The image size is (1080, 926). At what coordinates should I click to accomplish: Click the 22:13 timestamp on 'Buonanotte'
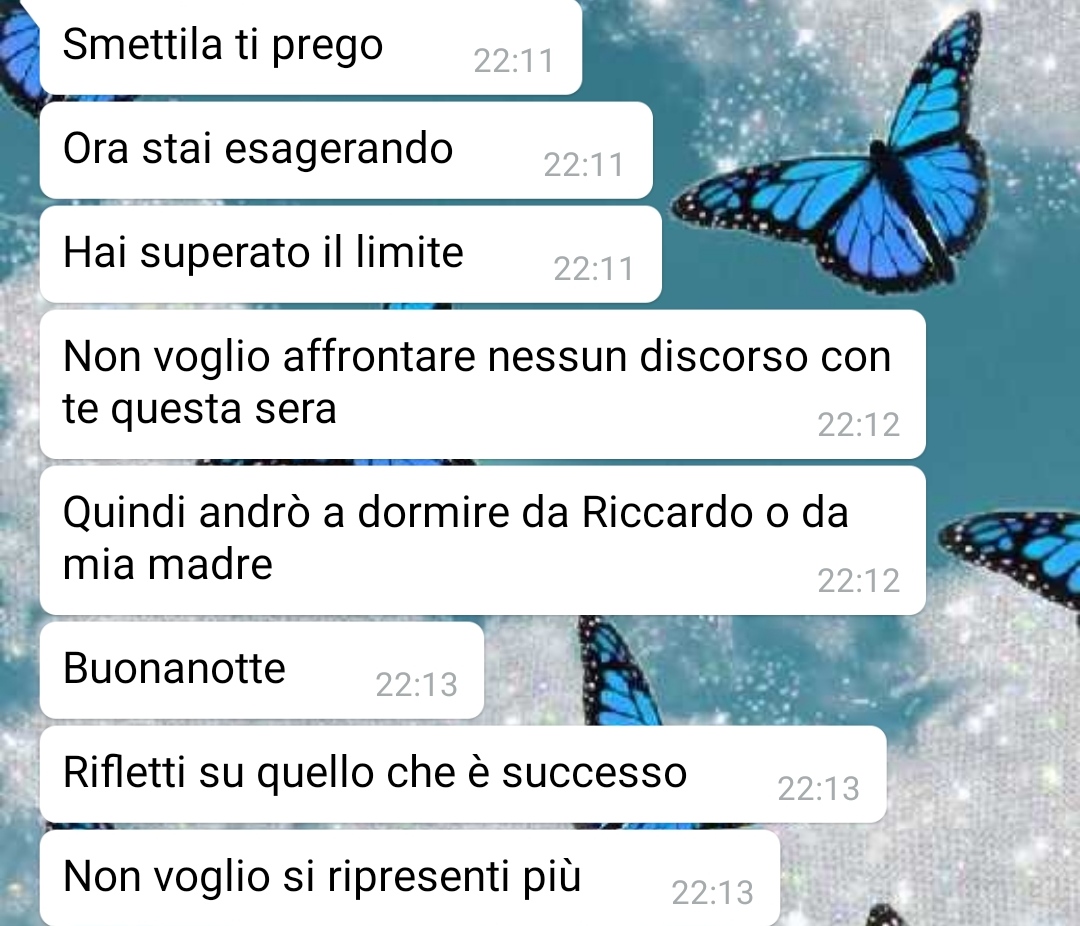coord(416,686)
